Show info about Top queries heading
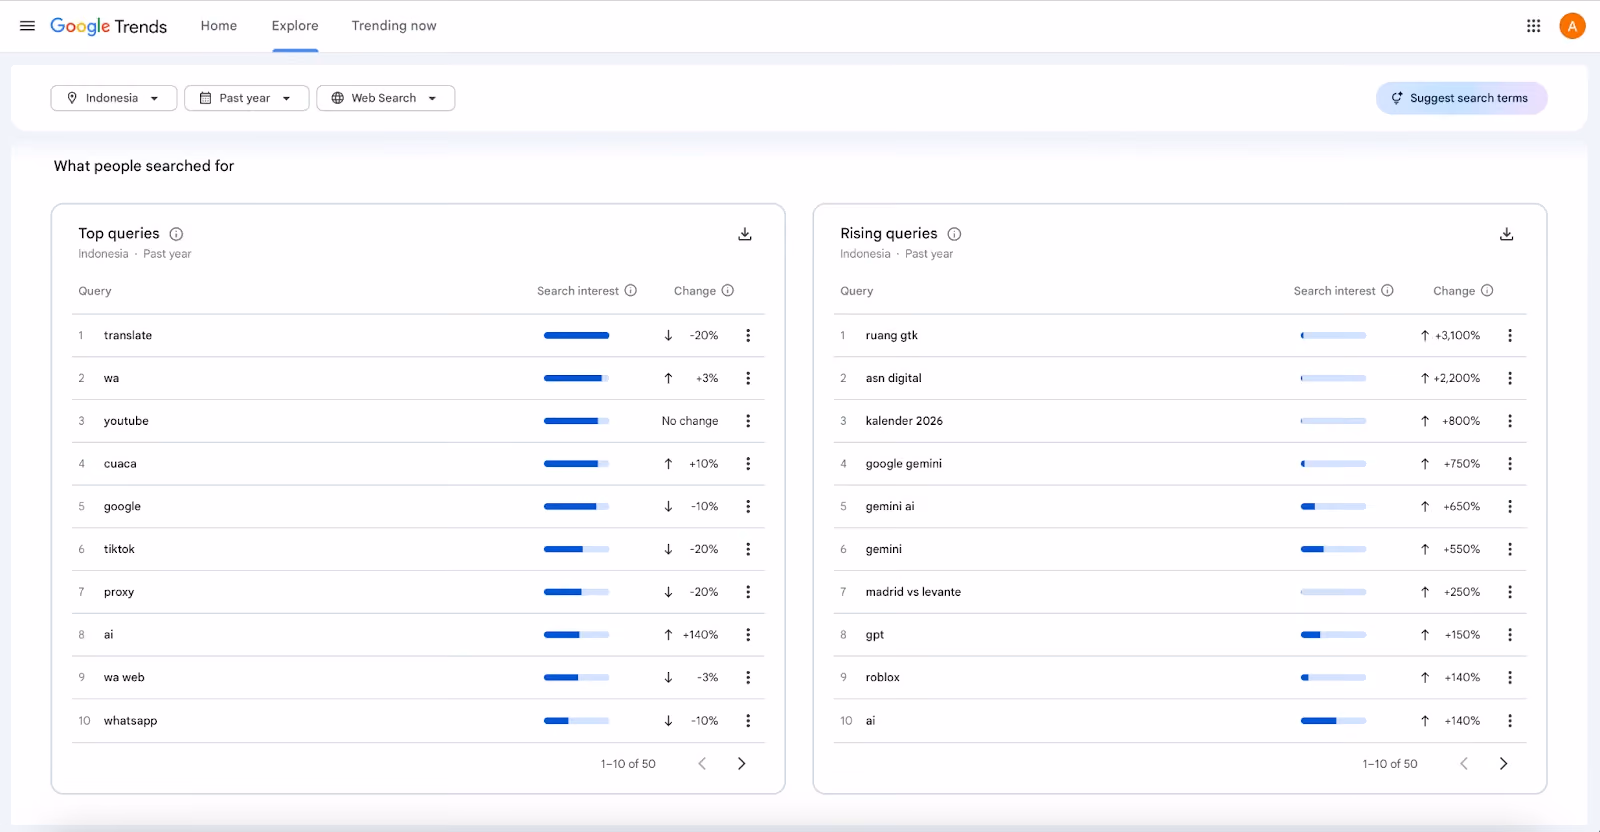Image resolution: width=1600 pixels, height=832 pixels. point(176,234)
